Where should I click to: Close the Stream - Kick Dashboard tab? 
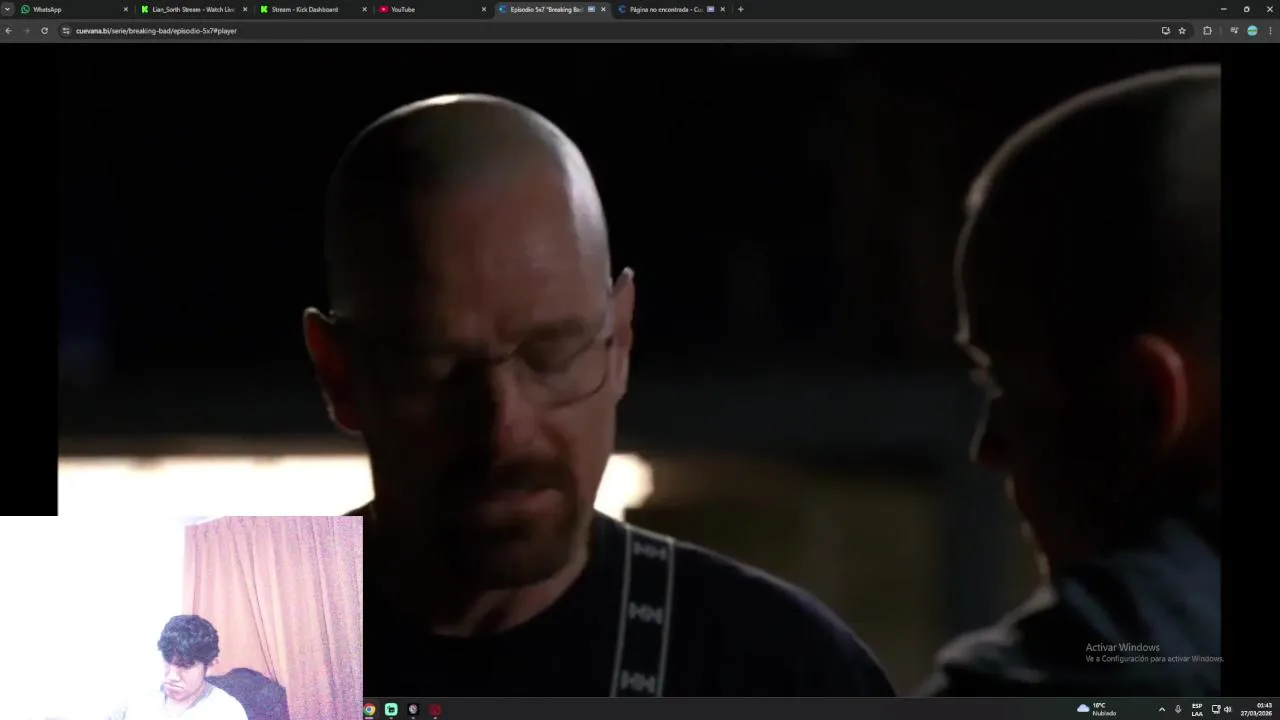point(364,9)
